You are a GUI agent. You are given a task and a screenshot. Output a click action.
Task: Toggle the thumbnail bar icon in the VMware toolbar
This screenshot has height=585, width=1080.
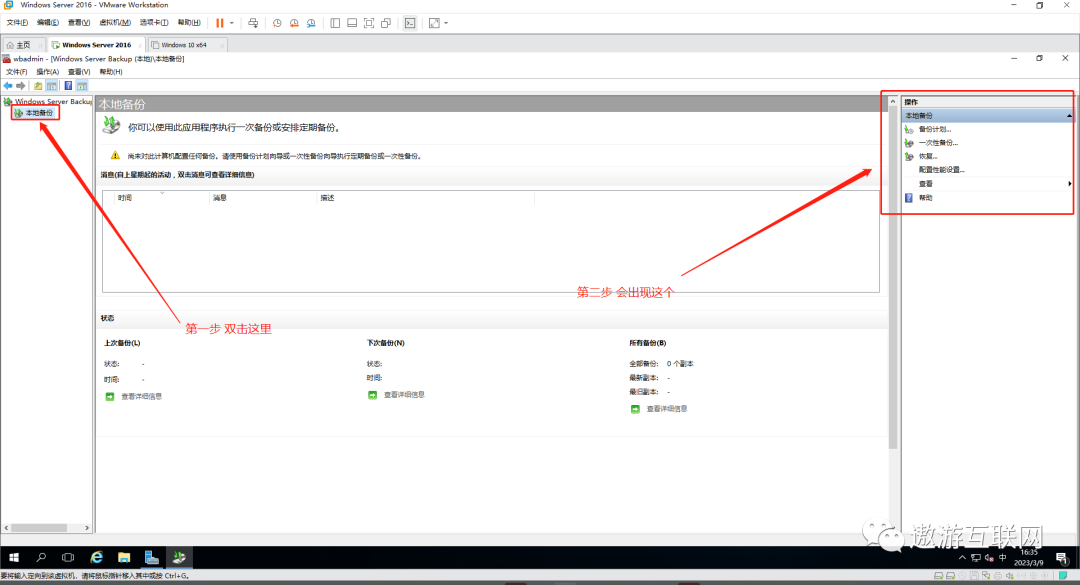352,23
